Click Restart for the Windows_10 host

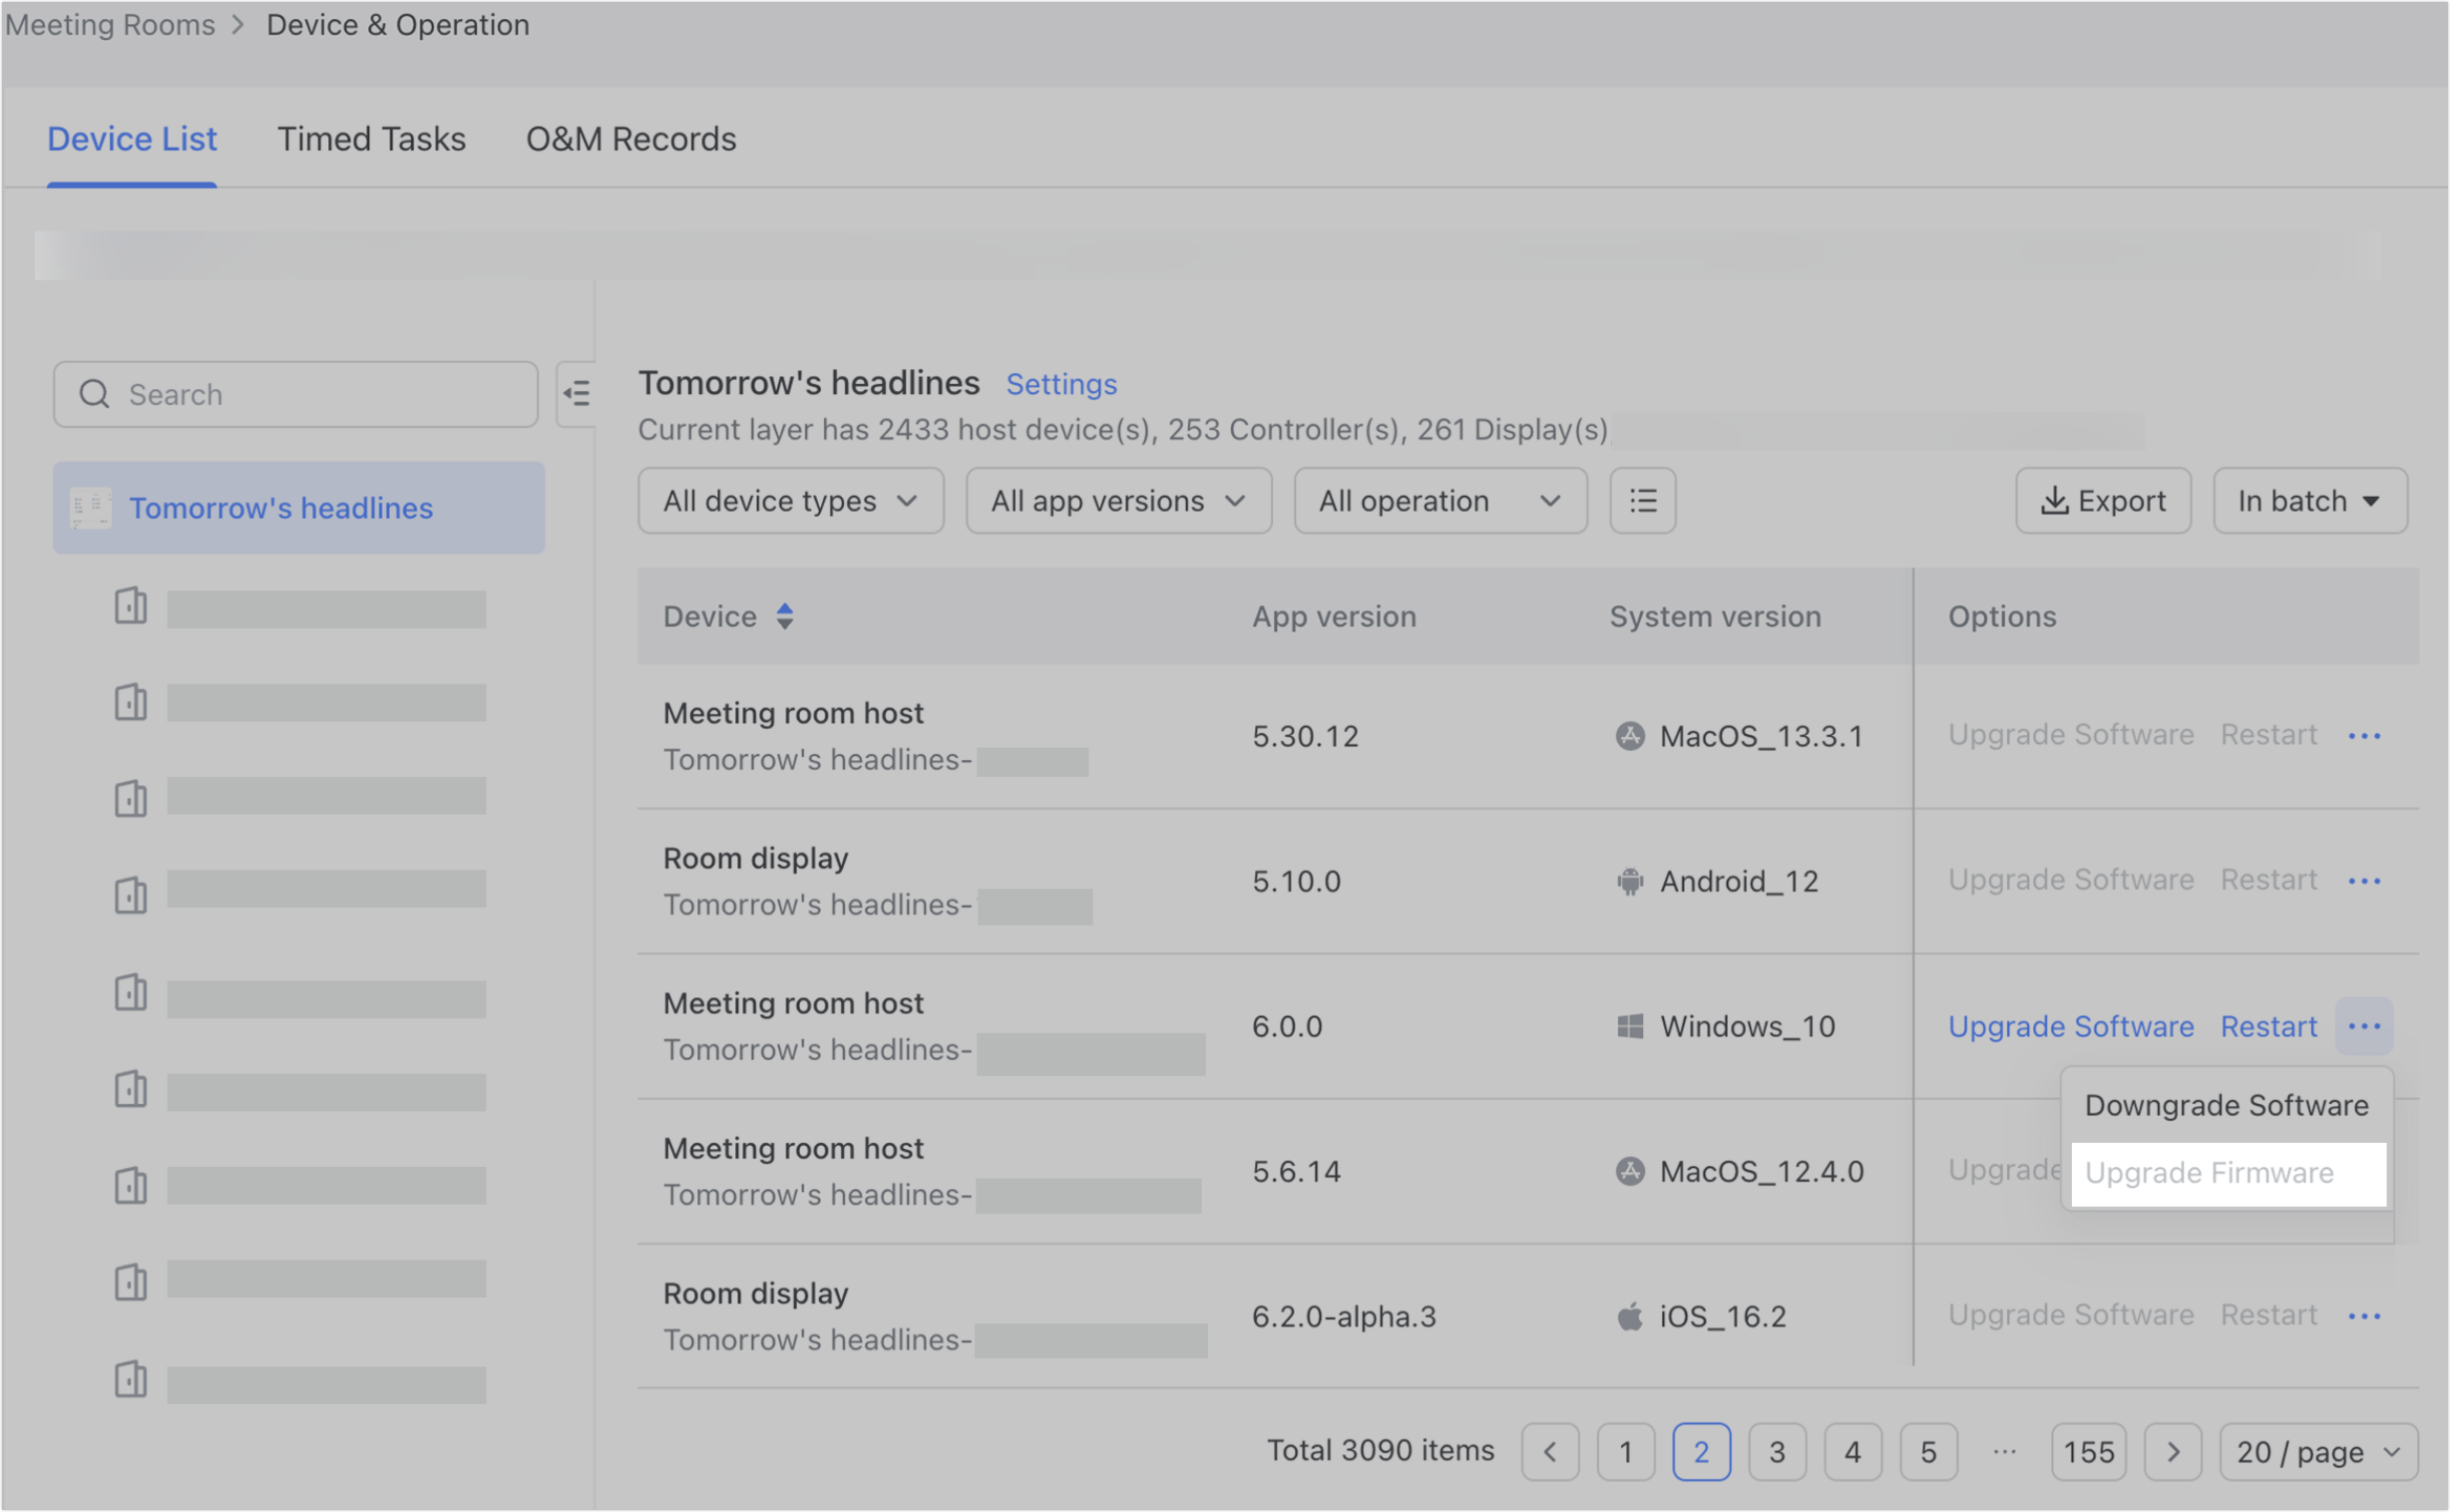[x=2268, y=1026]
